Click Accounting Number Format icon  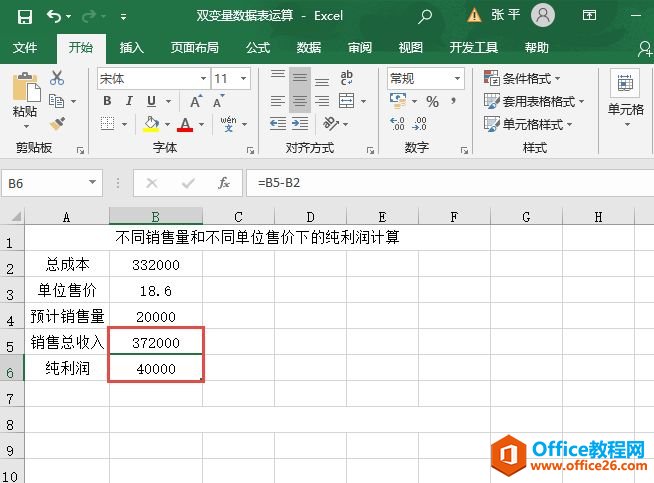click(x=398, y=101)
